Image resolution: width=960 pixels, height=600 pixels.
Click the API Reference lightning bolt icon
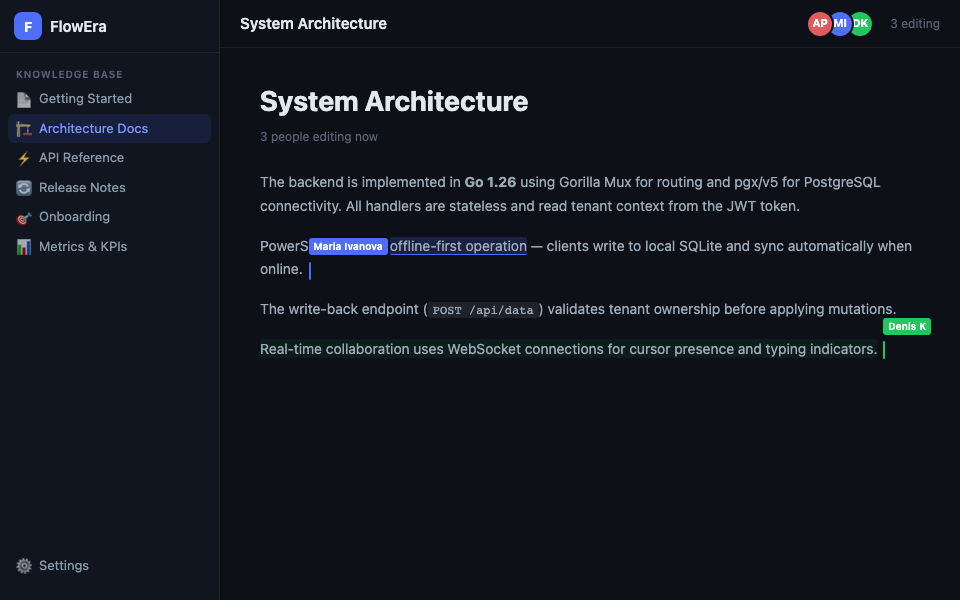(x=24, y=158)
